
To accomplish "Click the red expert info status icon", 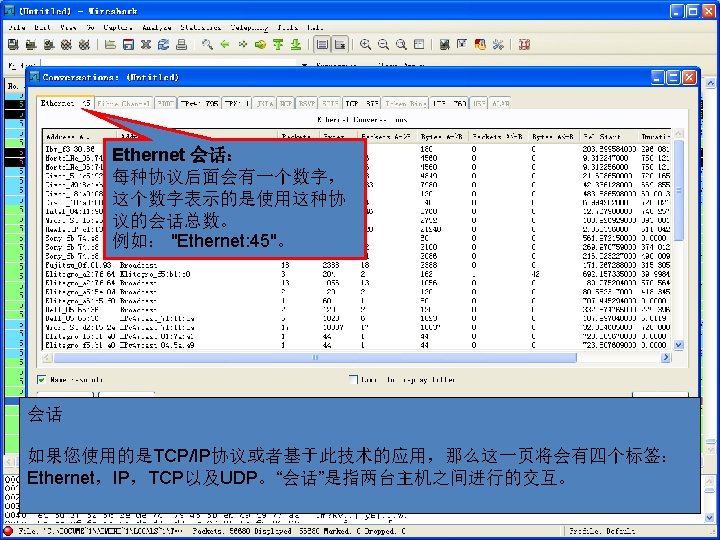I will pyautogui.click(x=8, y=531).
